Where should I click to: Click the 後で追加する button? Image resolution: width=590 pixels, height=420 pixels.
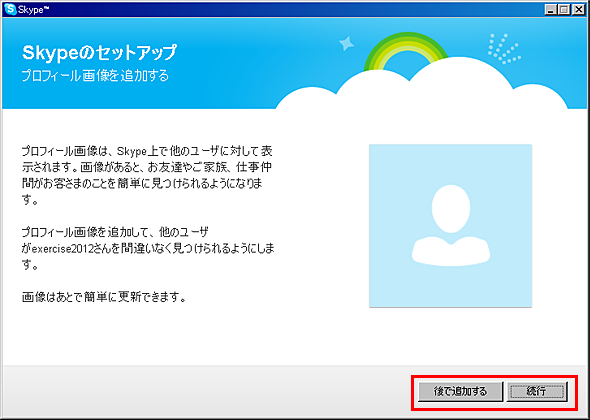[461, 392]
